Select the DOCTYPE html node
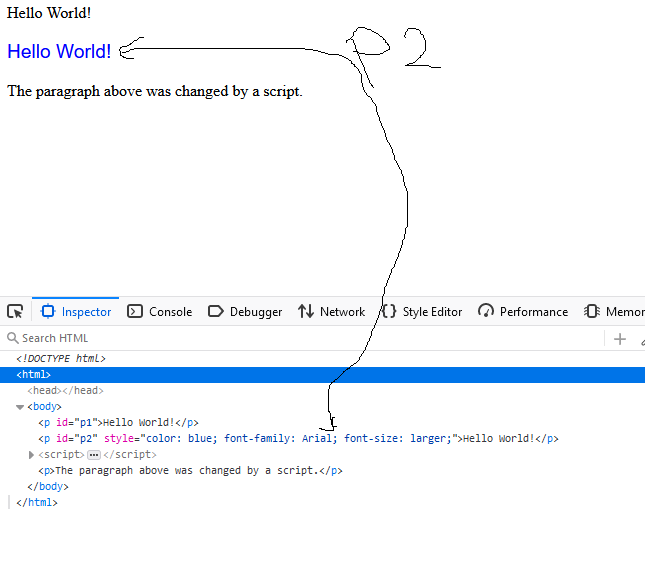The image size is (645, 580). (61, 359)
